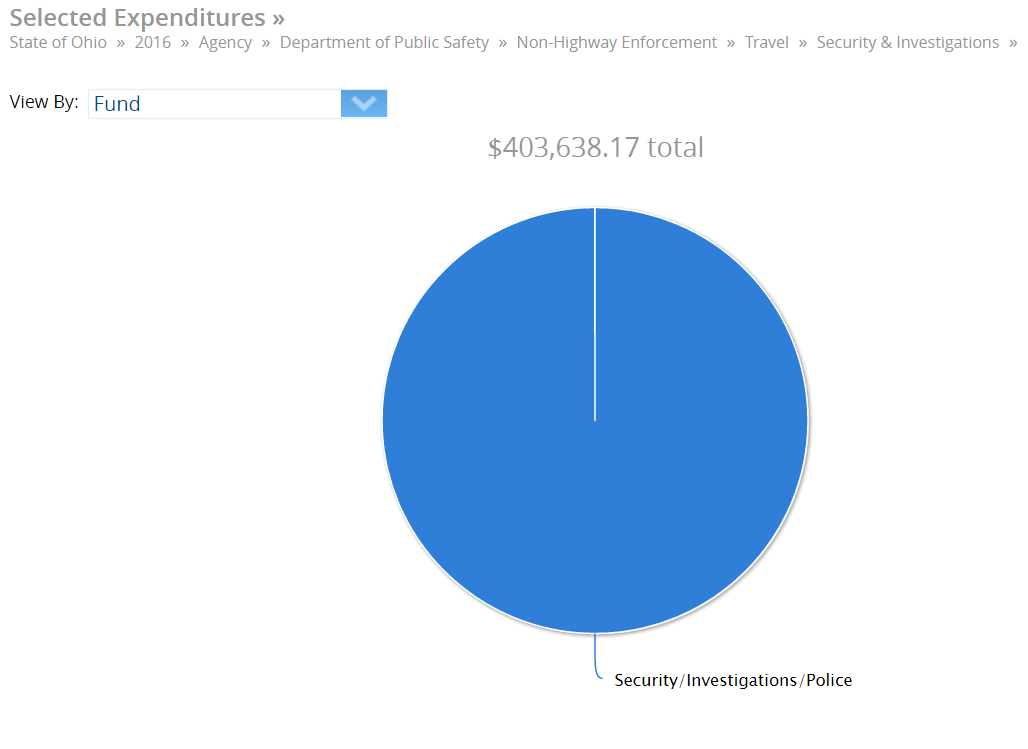1028x749 pixels.
Task: Click the $403,638.17 total text
Action: (595, 147)
